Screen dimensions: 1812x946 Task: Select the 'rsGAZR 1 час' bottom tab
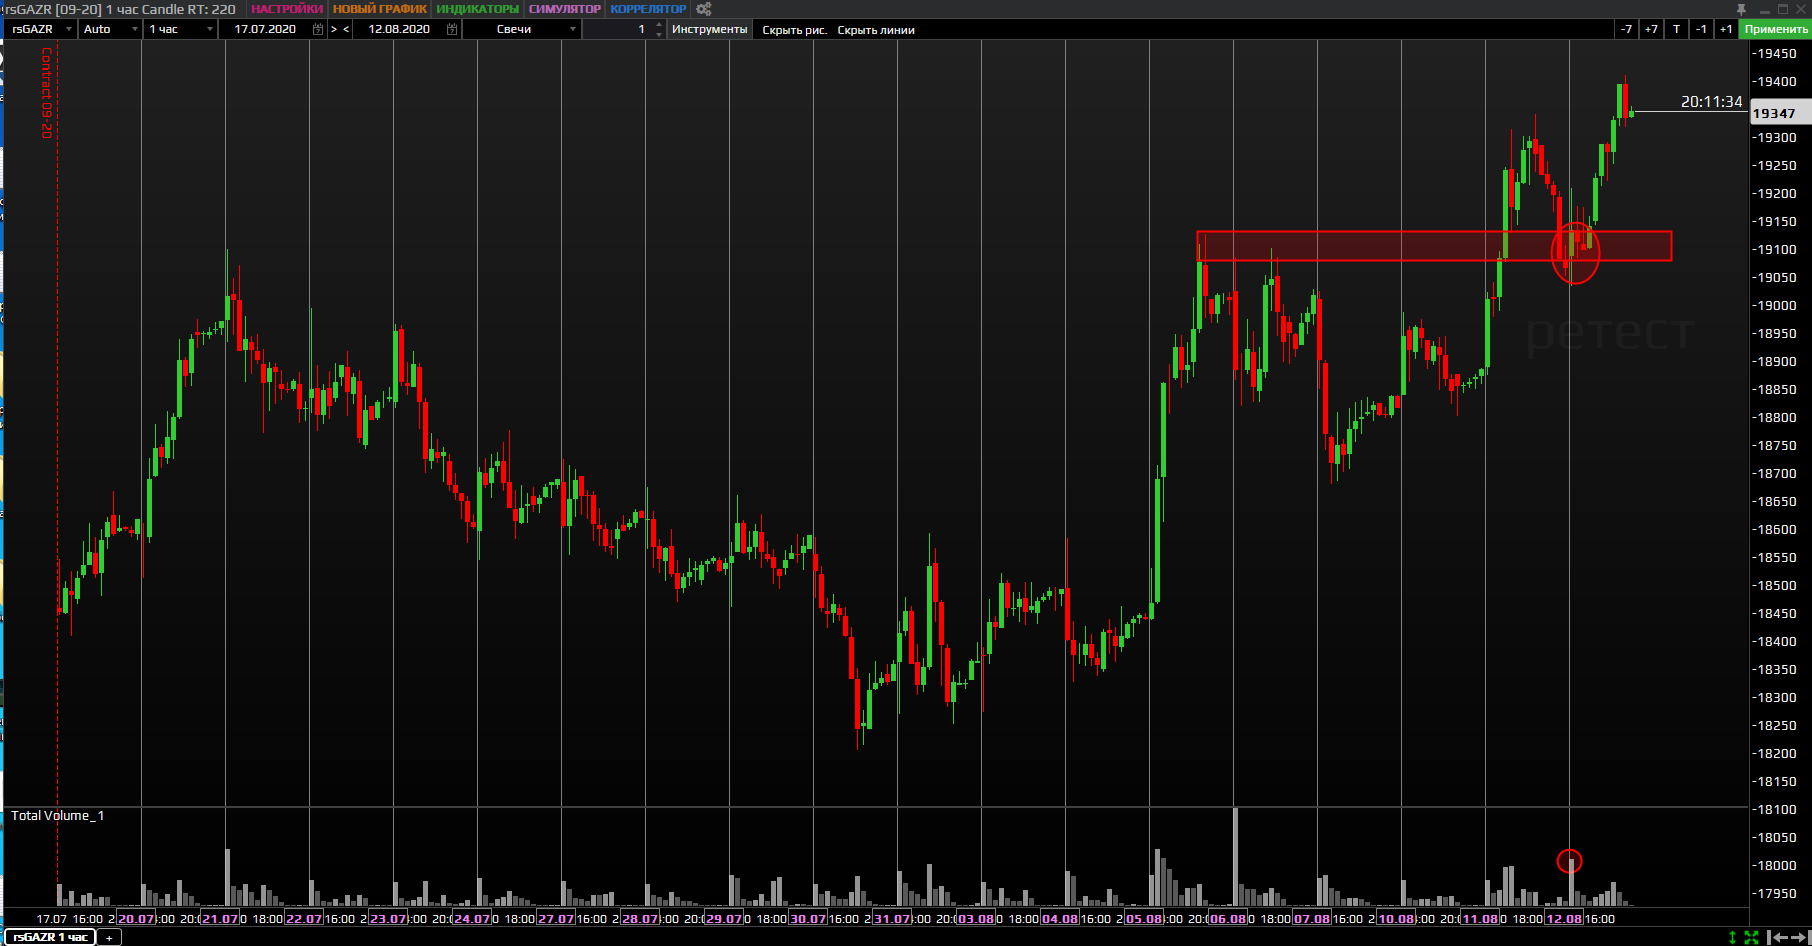click(x=50, y=937)
